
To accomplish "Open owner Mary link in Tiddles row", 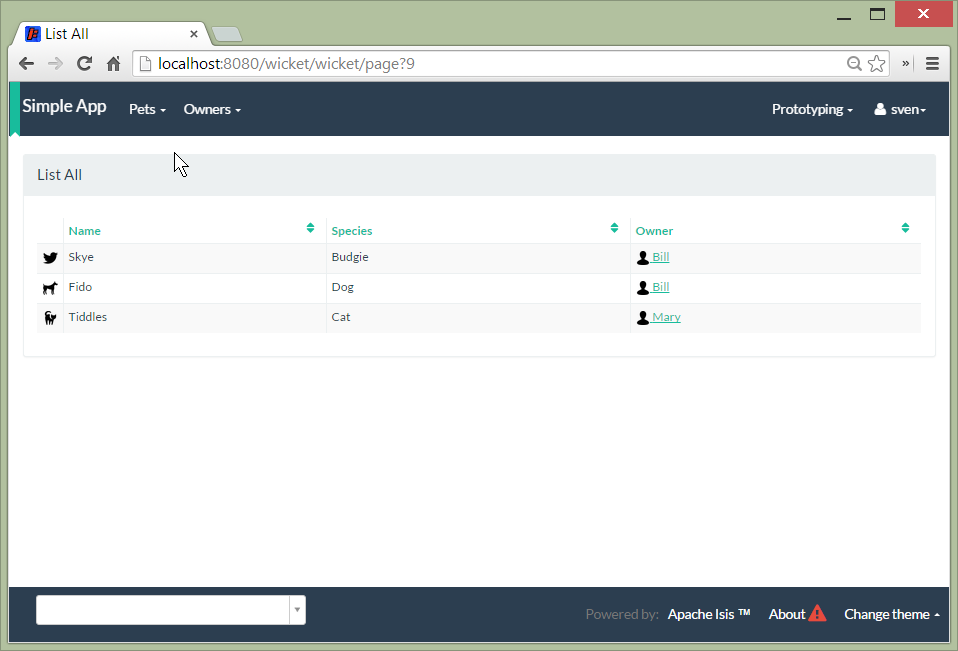I will 666,317.
